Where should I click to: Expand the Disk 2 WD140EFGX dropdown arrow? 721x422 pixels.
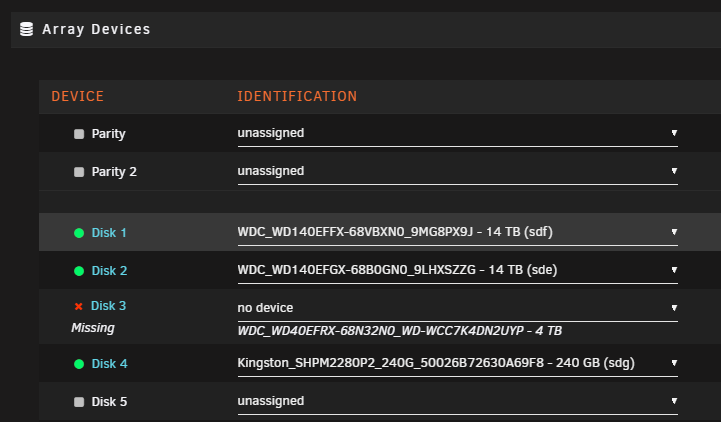[x=674, y=270]
